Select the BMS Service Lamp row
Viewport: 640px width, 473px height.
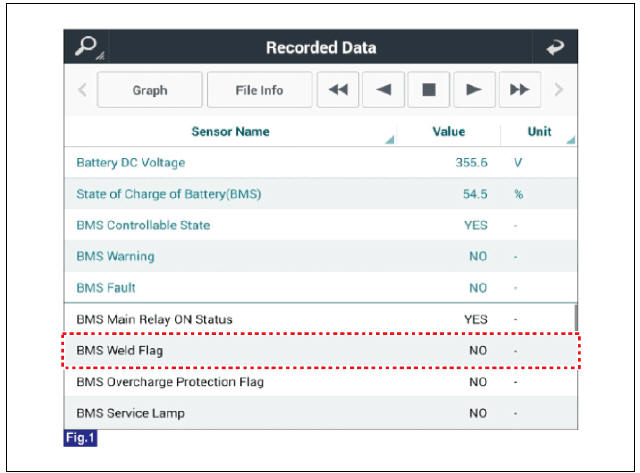click(321, 413)
